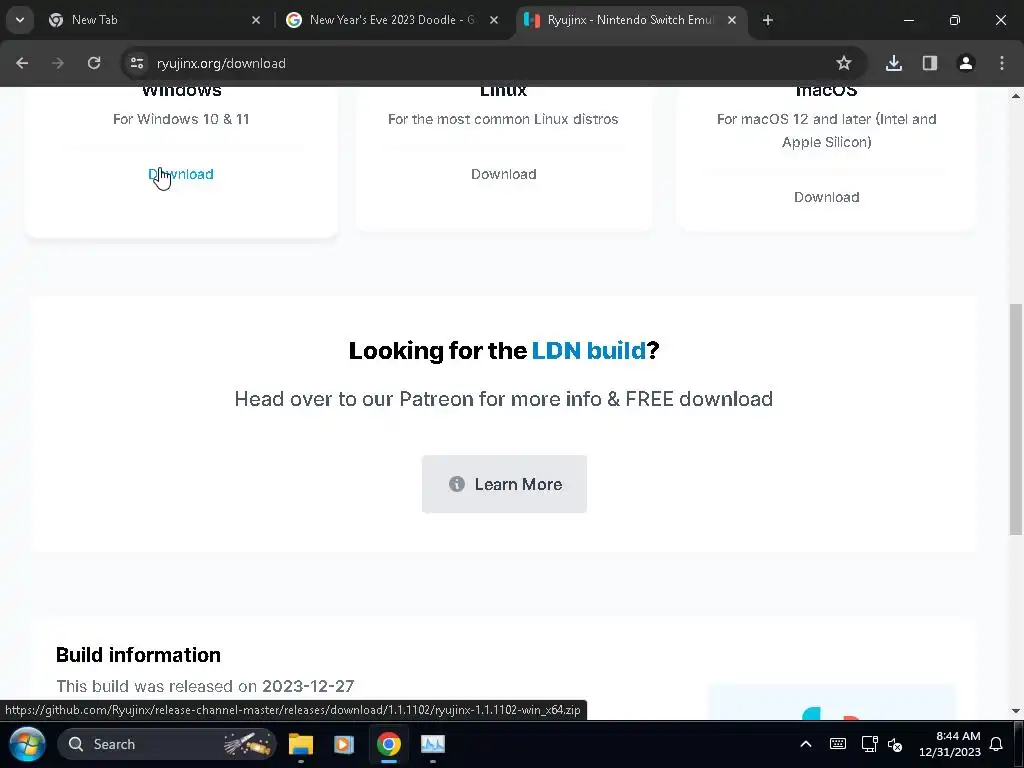Open the tab search dropdown arrow
1024x768 pixels.
tap(20, 20)
